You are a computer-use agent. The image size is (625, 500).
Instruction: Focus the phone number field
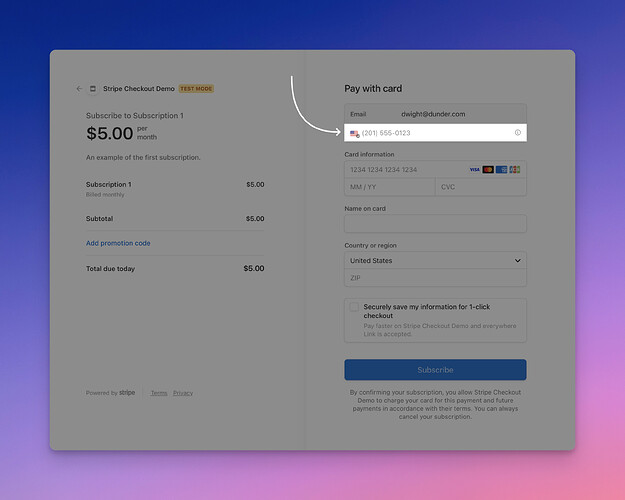pos(435,133)
